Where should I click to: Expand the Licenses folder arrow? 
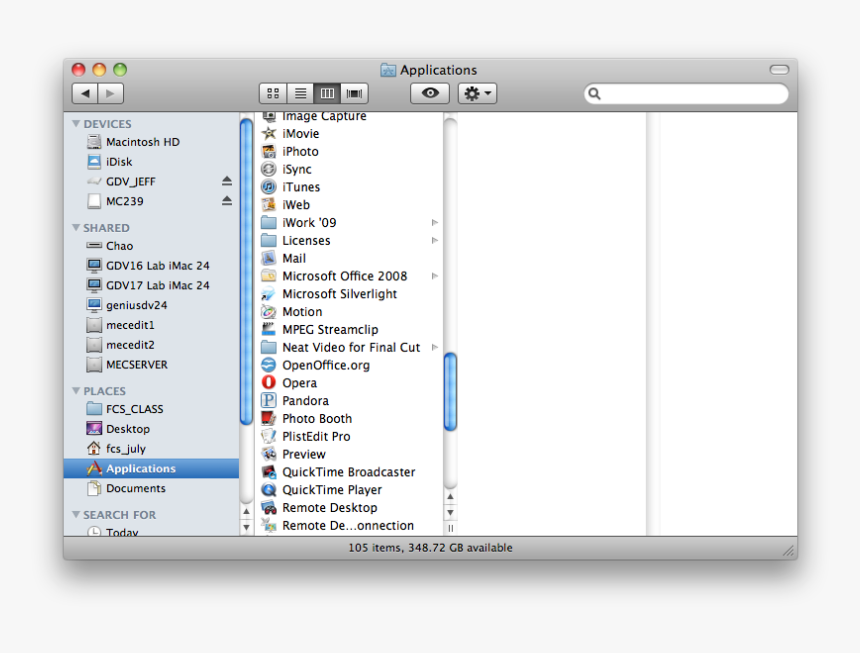(x=434, y=241)
